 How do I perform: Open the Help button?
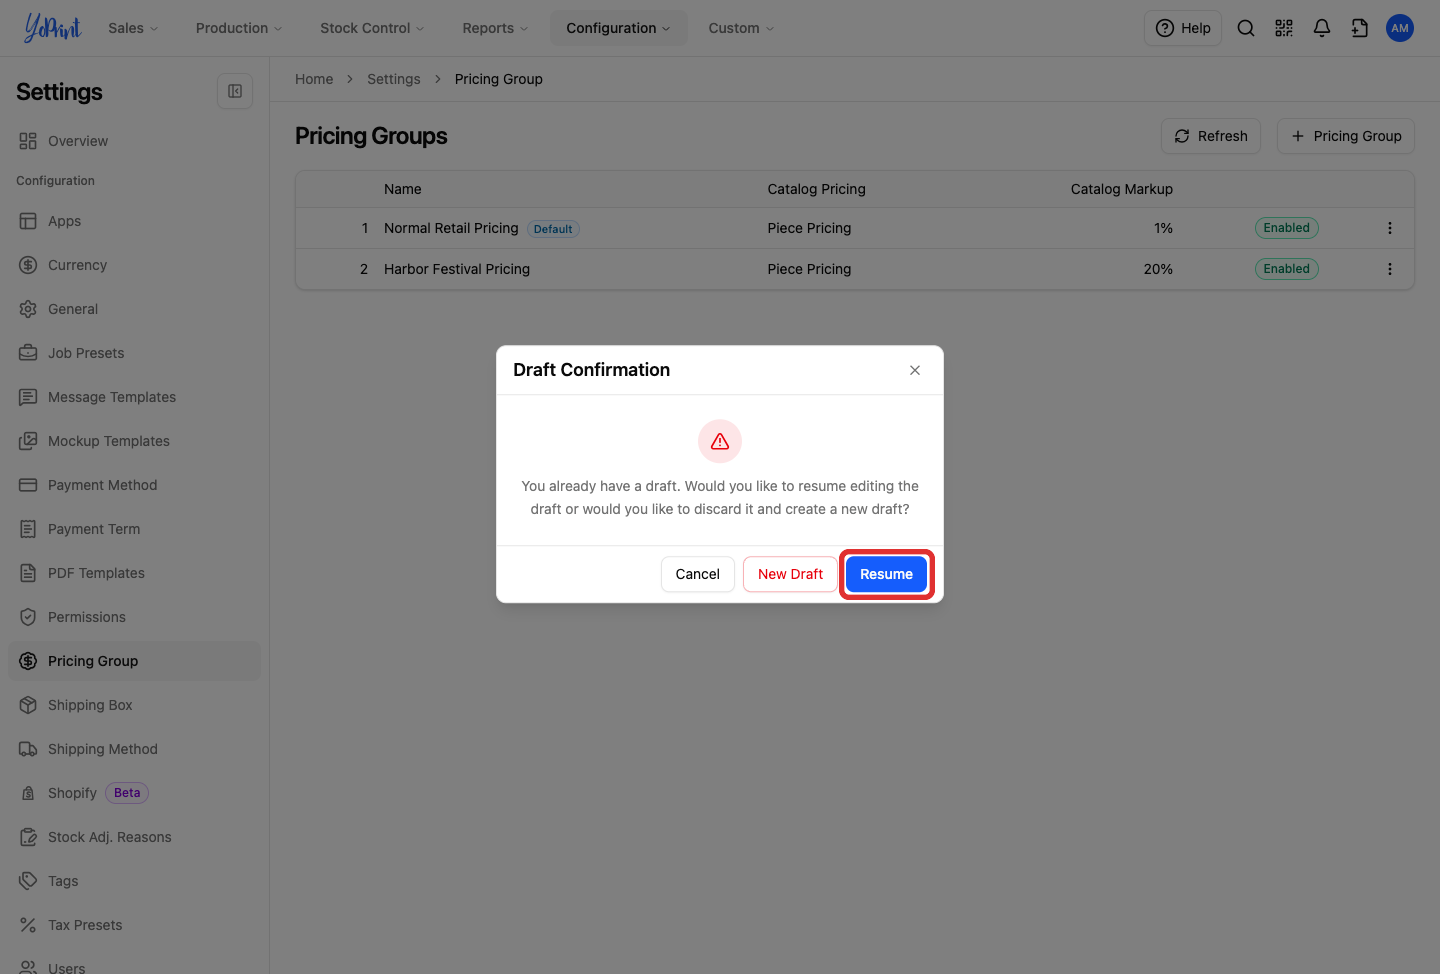pyautogui.click(x=1183, y=28)
